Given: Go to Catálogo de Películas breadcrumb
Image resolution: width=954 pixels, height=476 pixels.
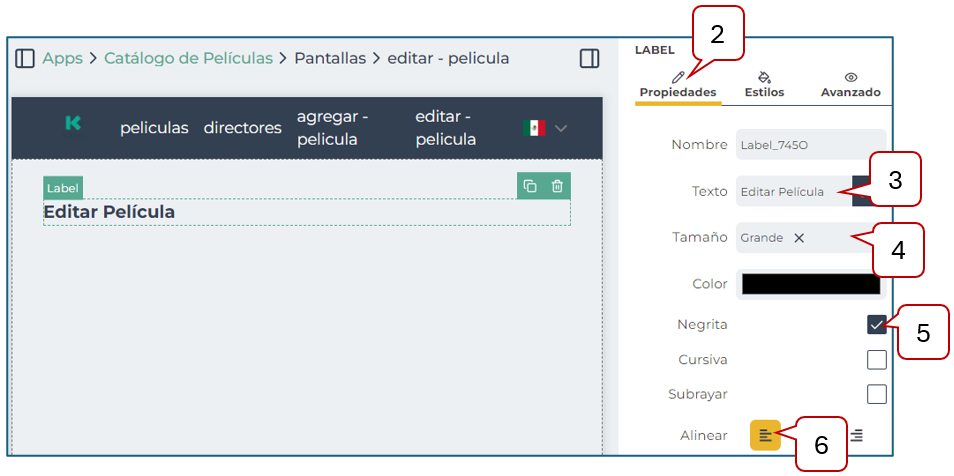Looking at the screenshot, I should pos(188,59).
